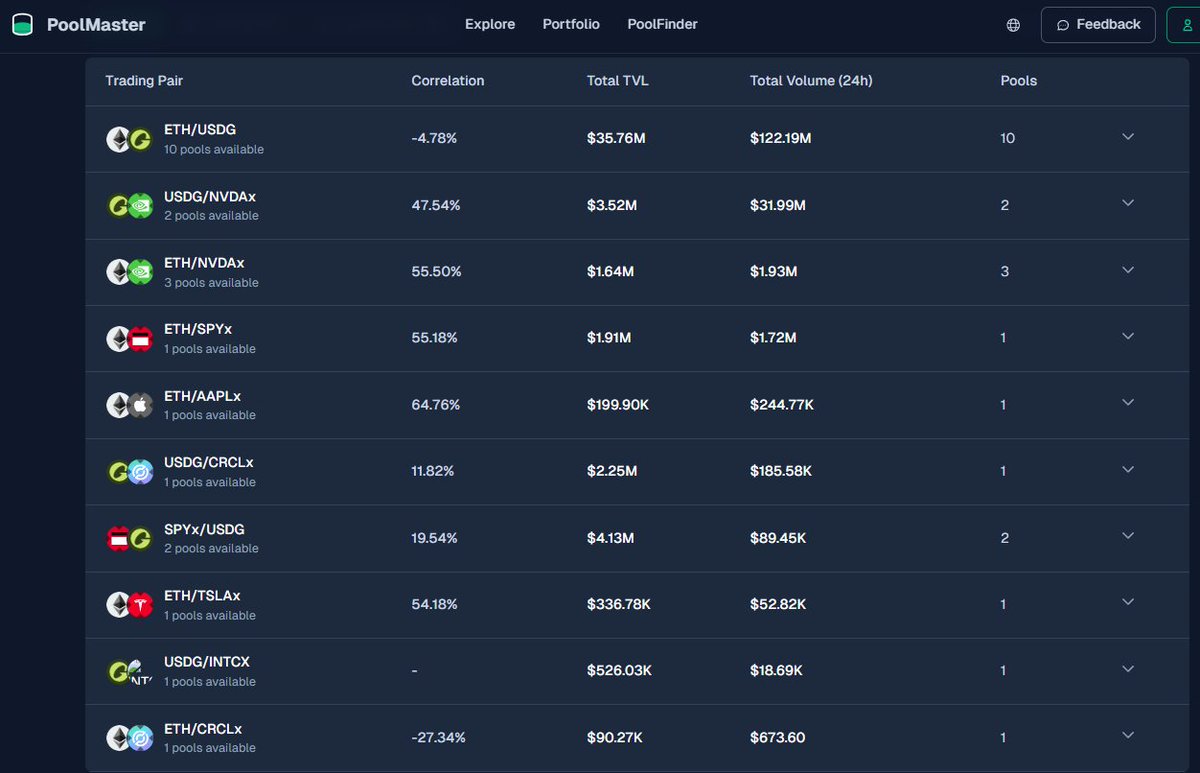The width and height of the screenshot is (1200, 773).
Task: Open the language globe icon
Action: point(1013,25)
